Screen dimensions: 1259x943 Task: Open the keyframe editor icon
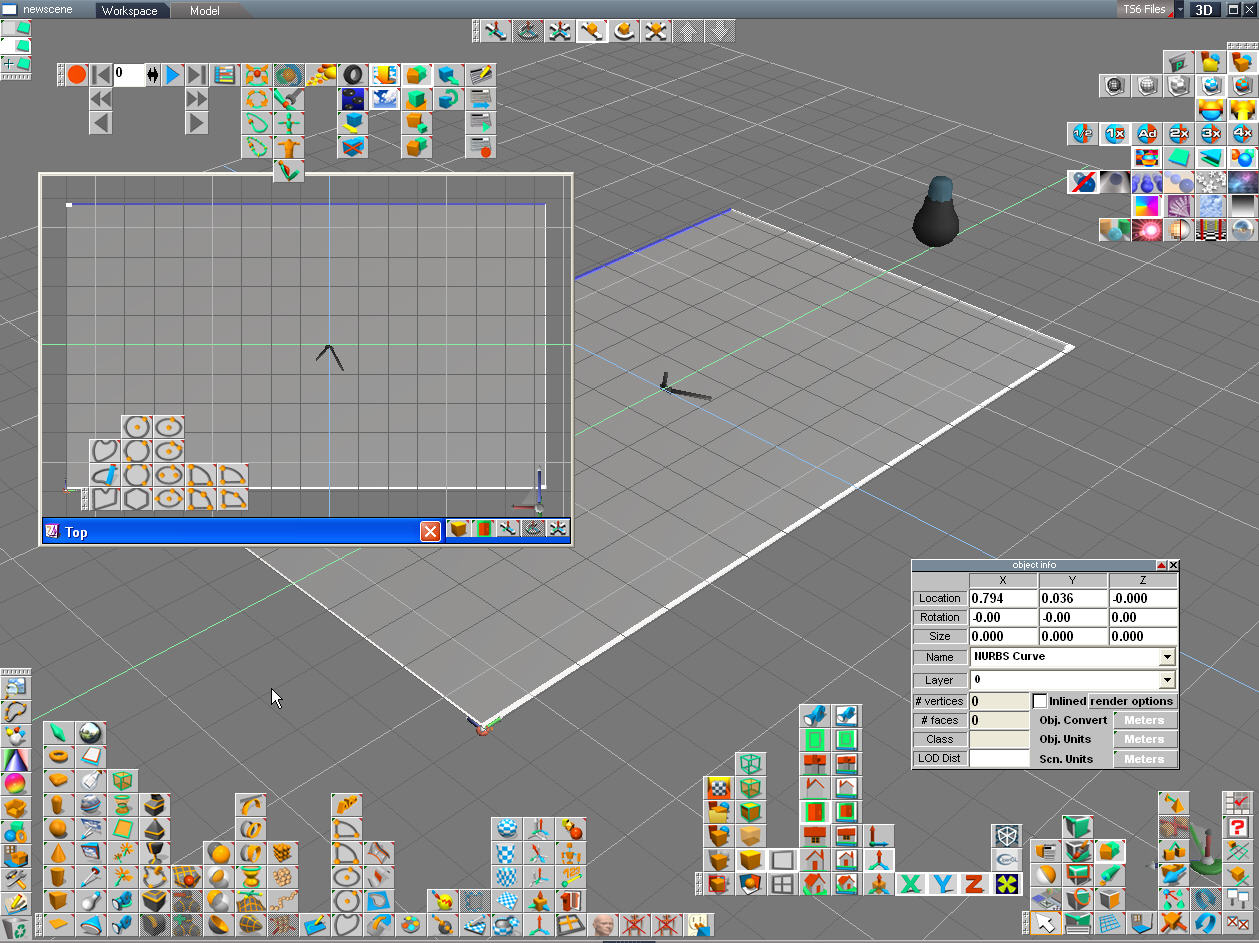(224, 75)
